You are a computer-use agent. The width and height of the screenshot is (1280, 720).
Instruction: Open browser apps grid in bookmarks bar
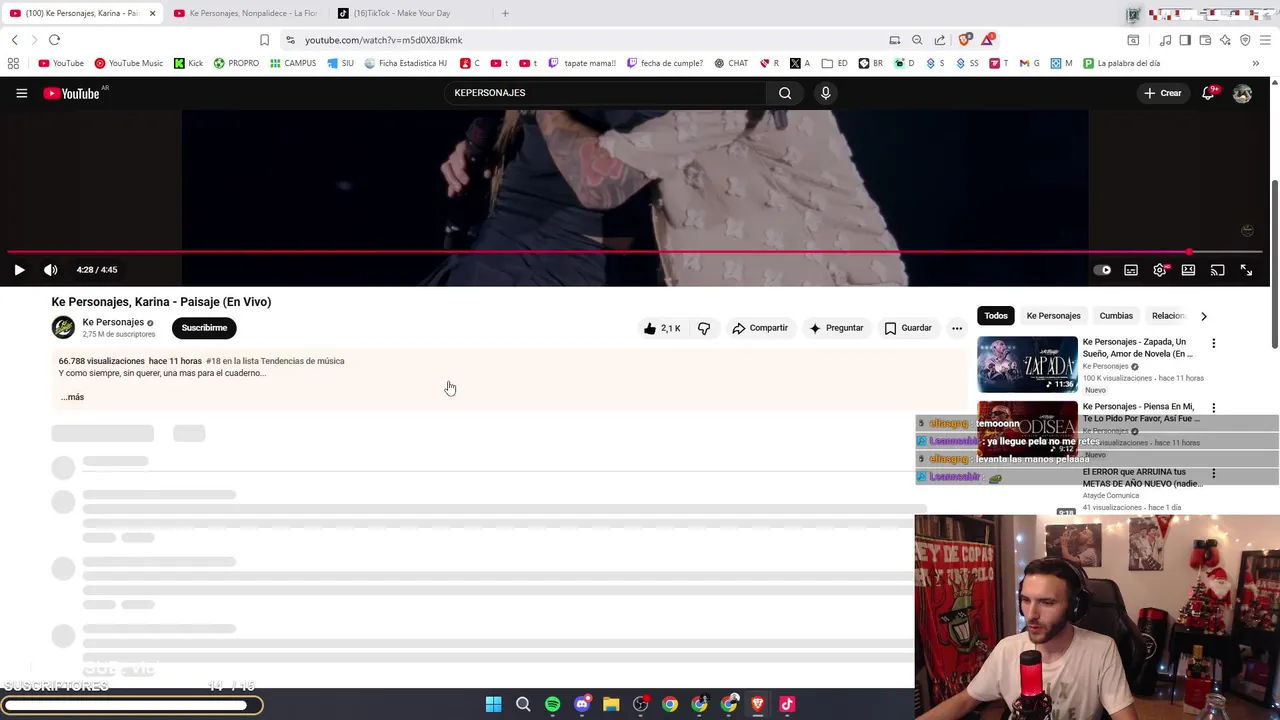pos(13,63)
